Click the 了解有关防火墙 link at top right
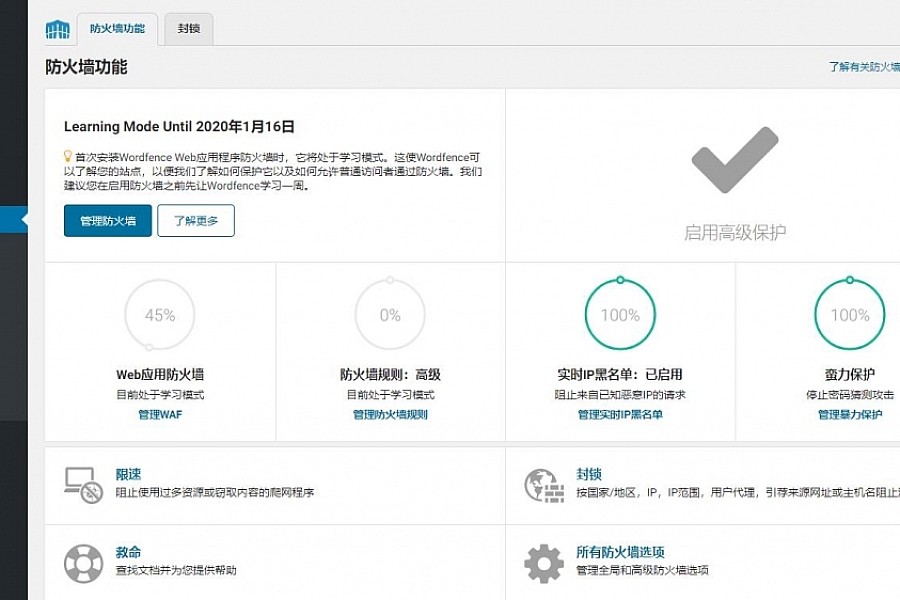The height and width of the screenshot is (600, 900). (864, 67)
